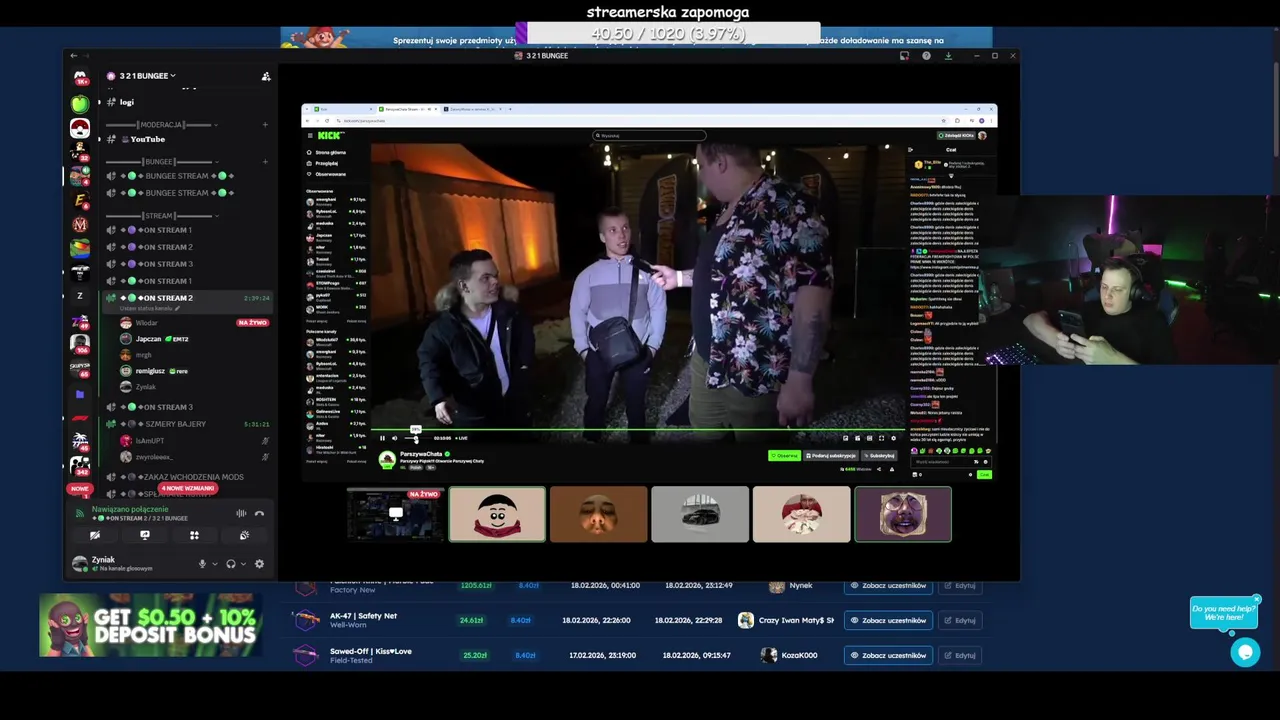Open the invite people icon beside server name
This screenshot has width=1280, height=720.
point(265,76)
